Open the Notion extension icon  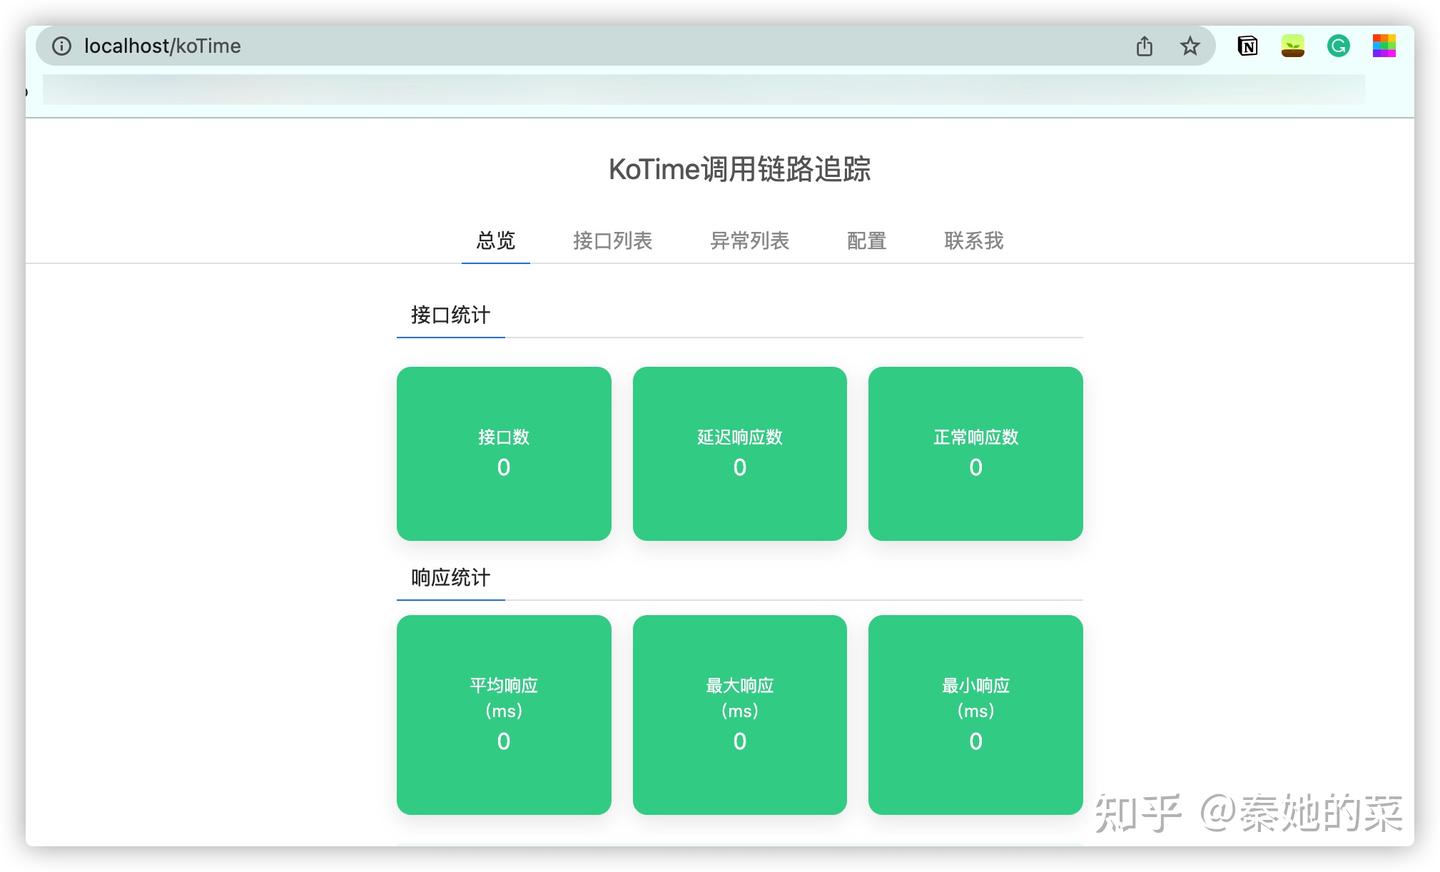tap(1247, 45)
